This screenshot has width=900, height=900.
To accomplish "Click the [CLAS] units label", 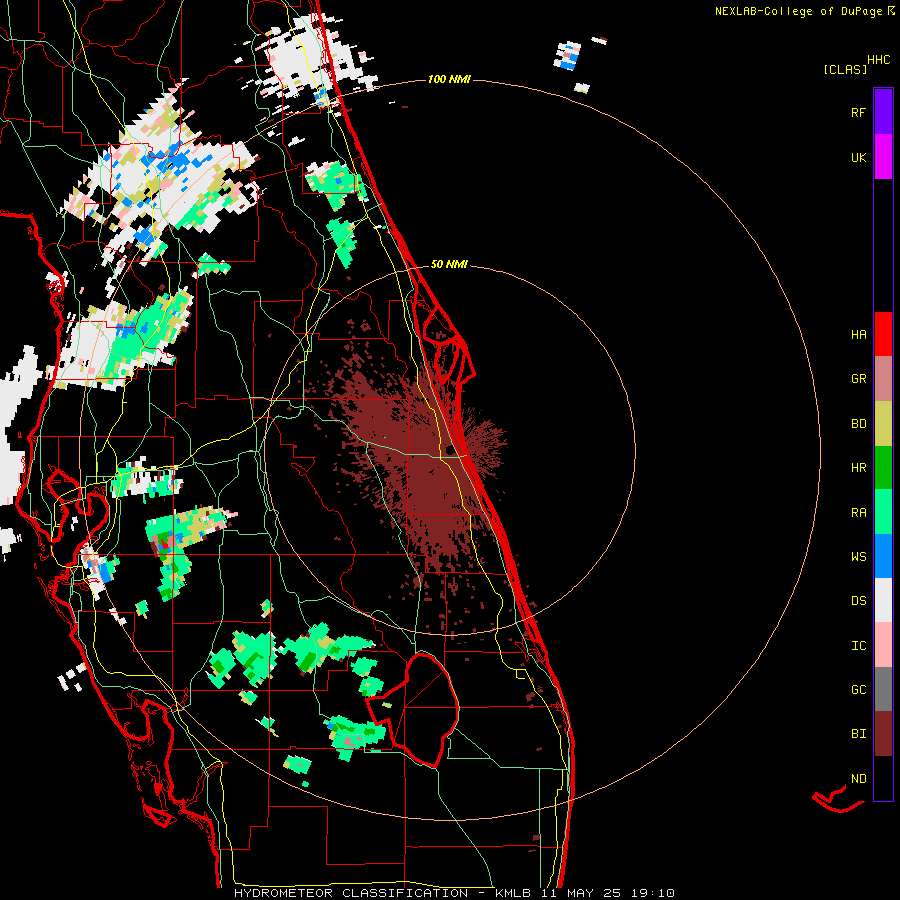I will coord(845,69).
